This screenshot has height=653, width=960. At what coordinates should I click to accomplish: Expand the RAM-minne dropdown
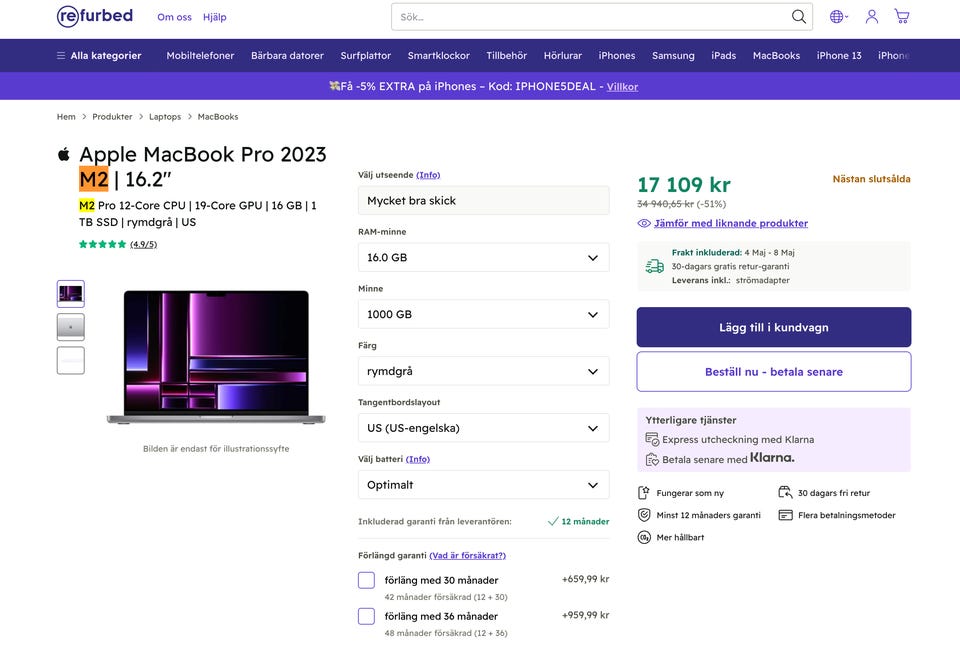click(x=483, y=257)
